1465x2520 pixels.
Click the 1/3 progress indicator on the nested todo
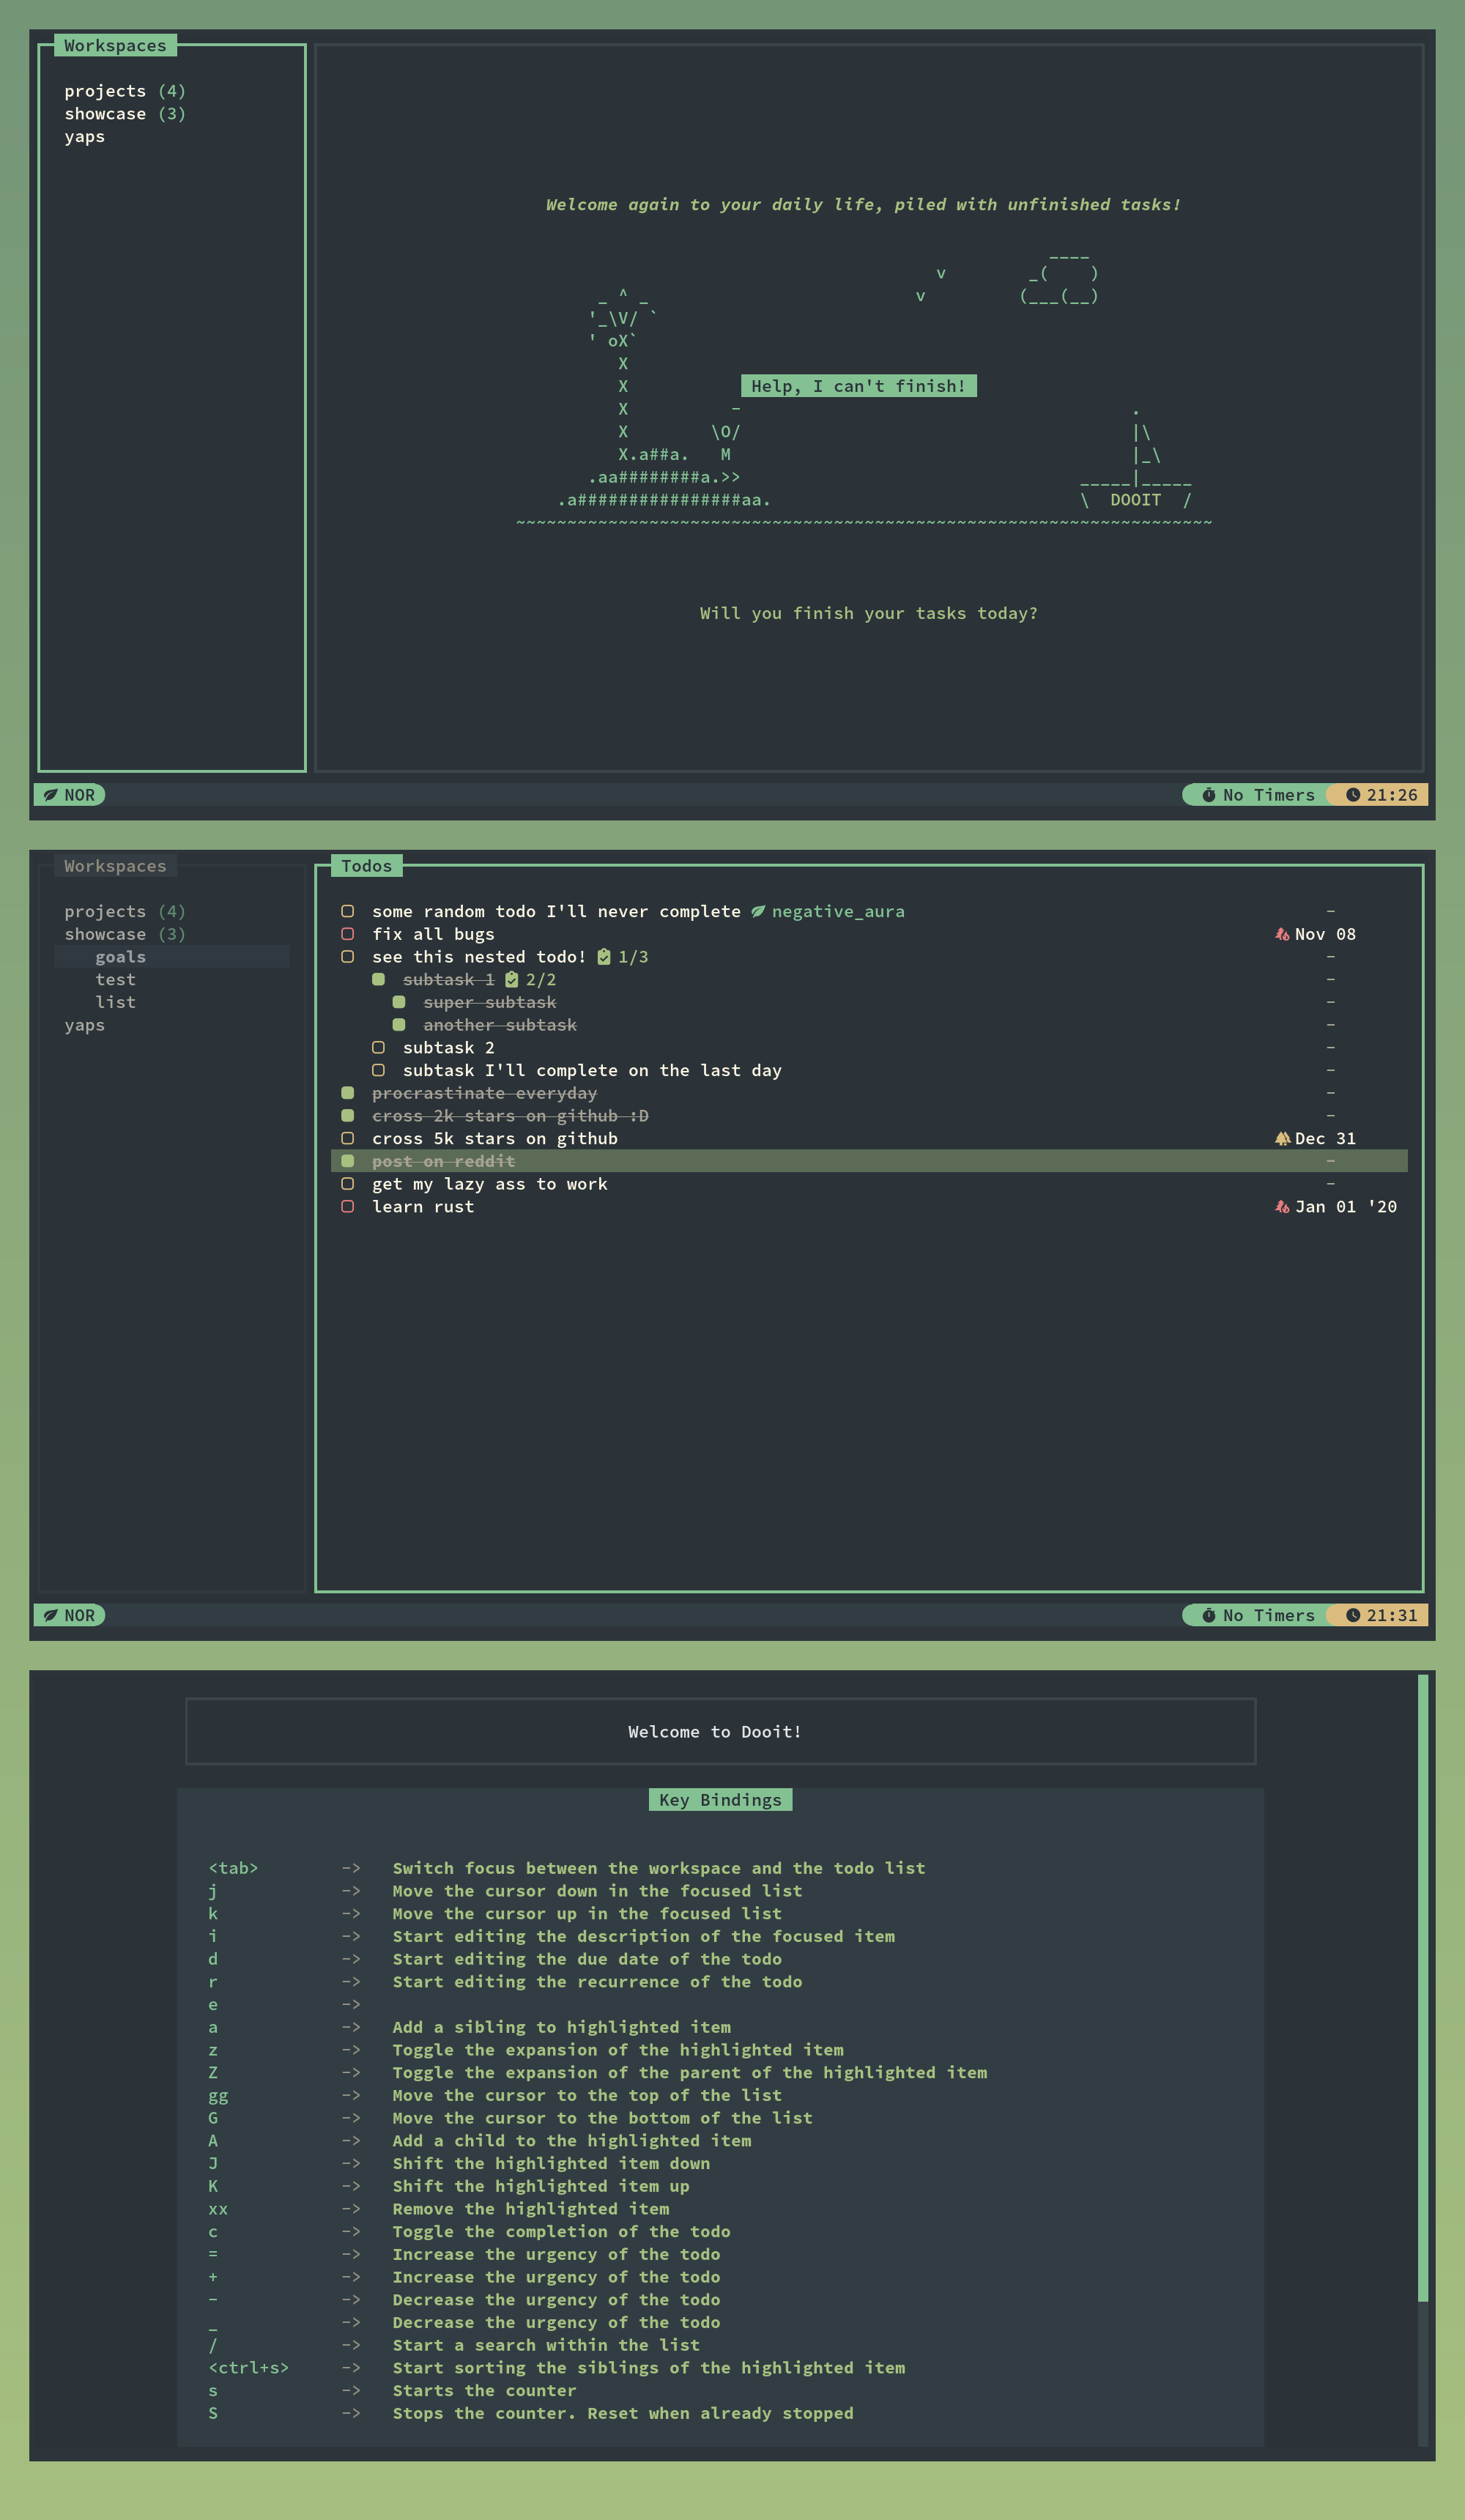pos(634,956)
